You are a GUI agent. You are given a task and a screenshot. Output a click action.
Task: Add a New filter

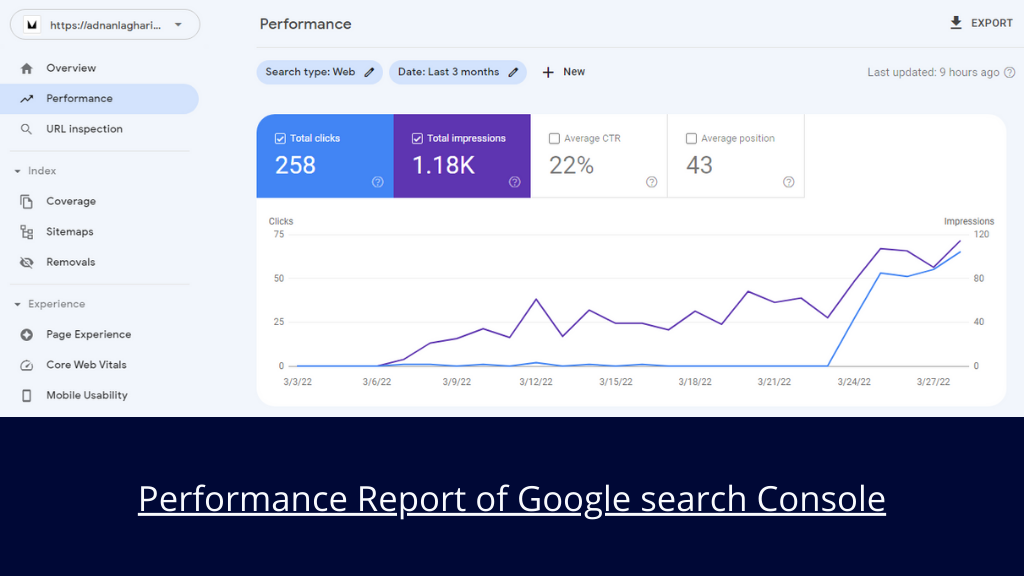(564, 72)
